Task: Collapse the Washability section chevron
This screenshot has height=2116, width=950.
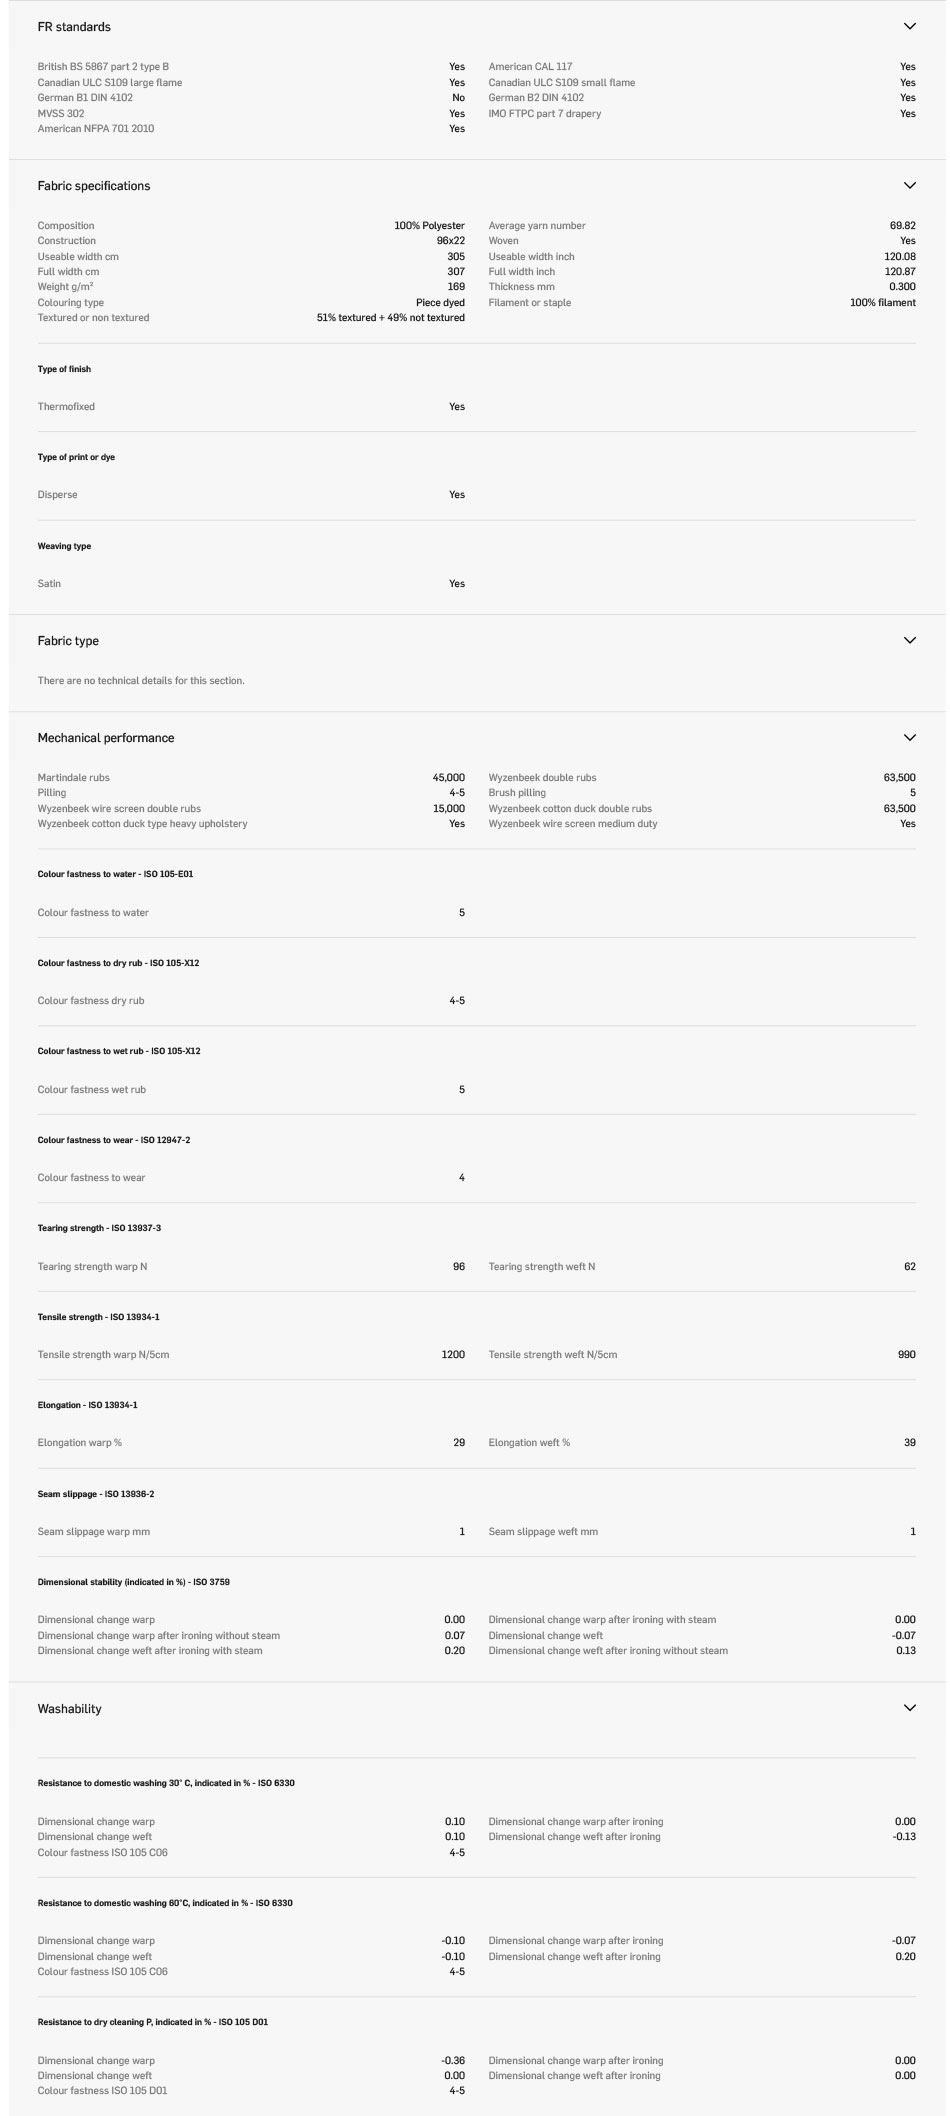Action: [909, 1709]
